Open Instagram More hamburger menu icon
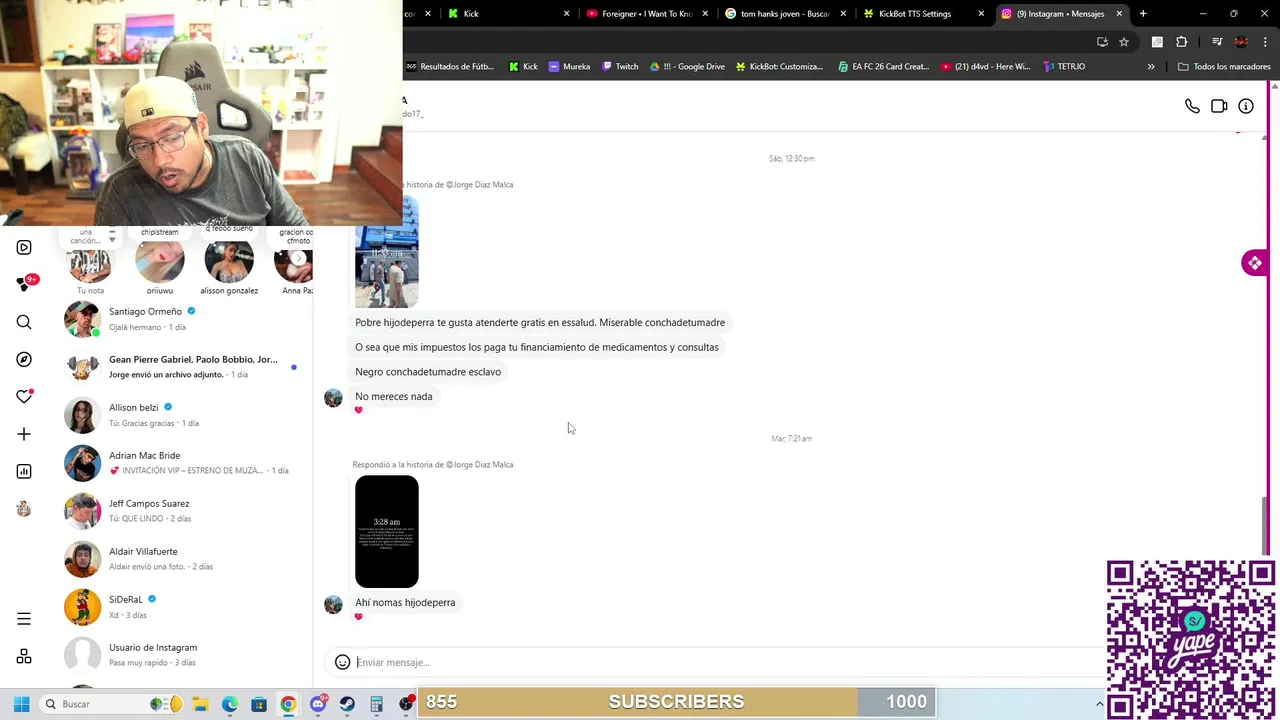 click(x=24, y=619)
